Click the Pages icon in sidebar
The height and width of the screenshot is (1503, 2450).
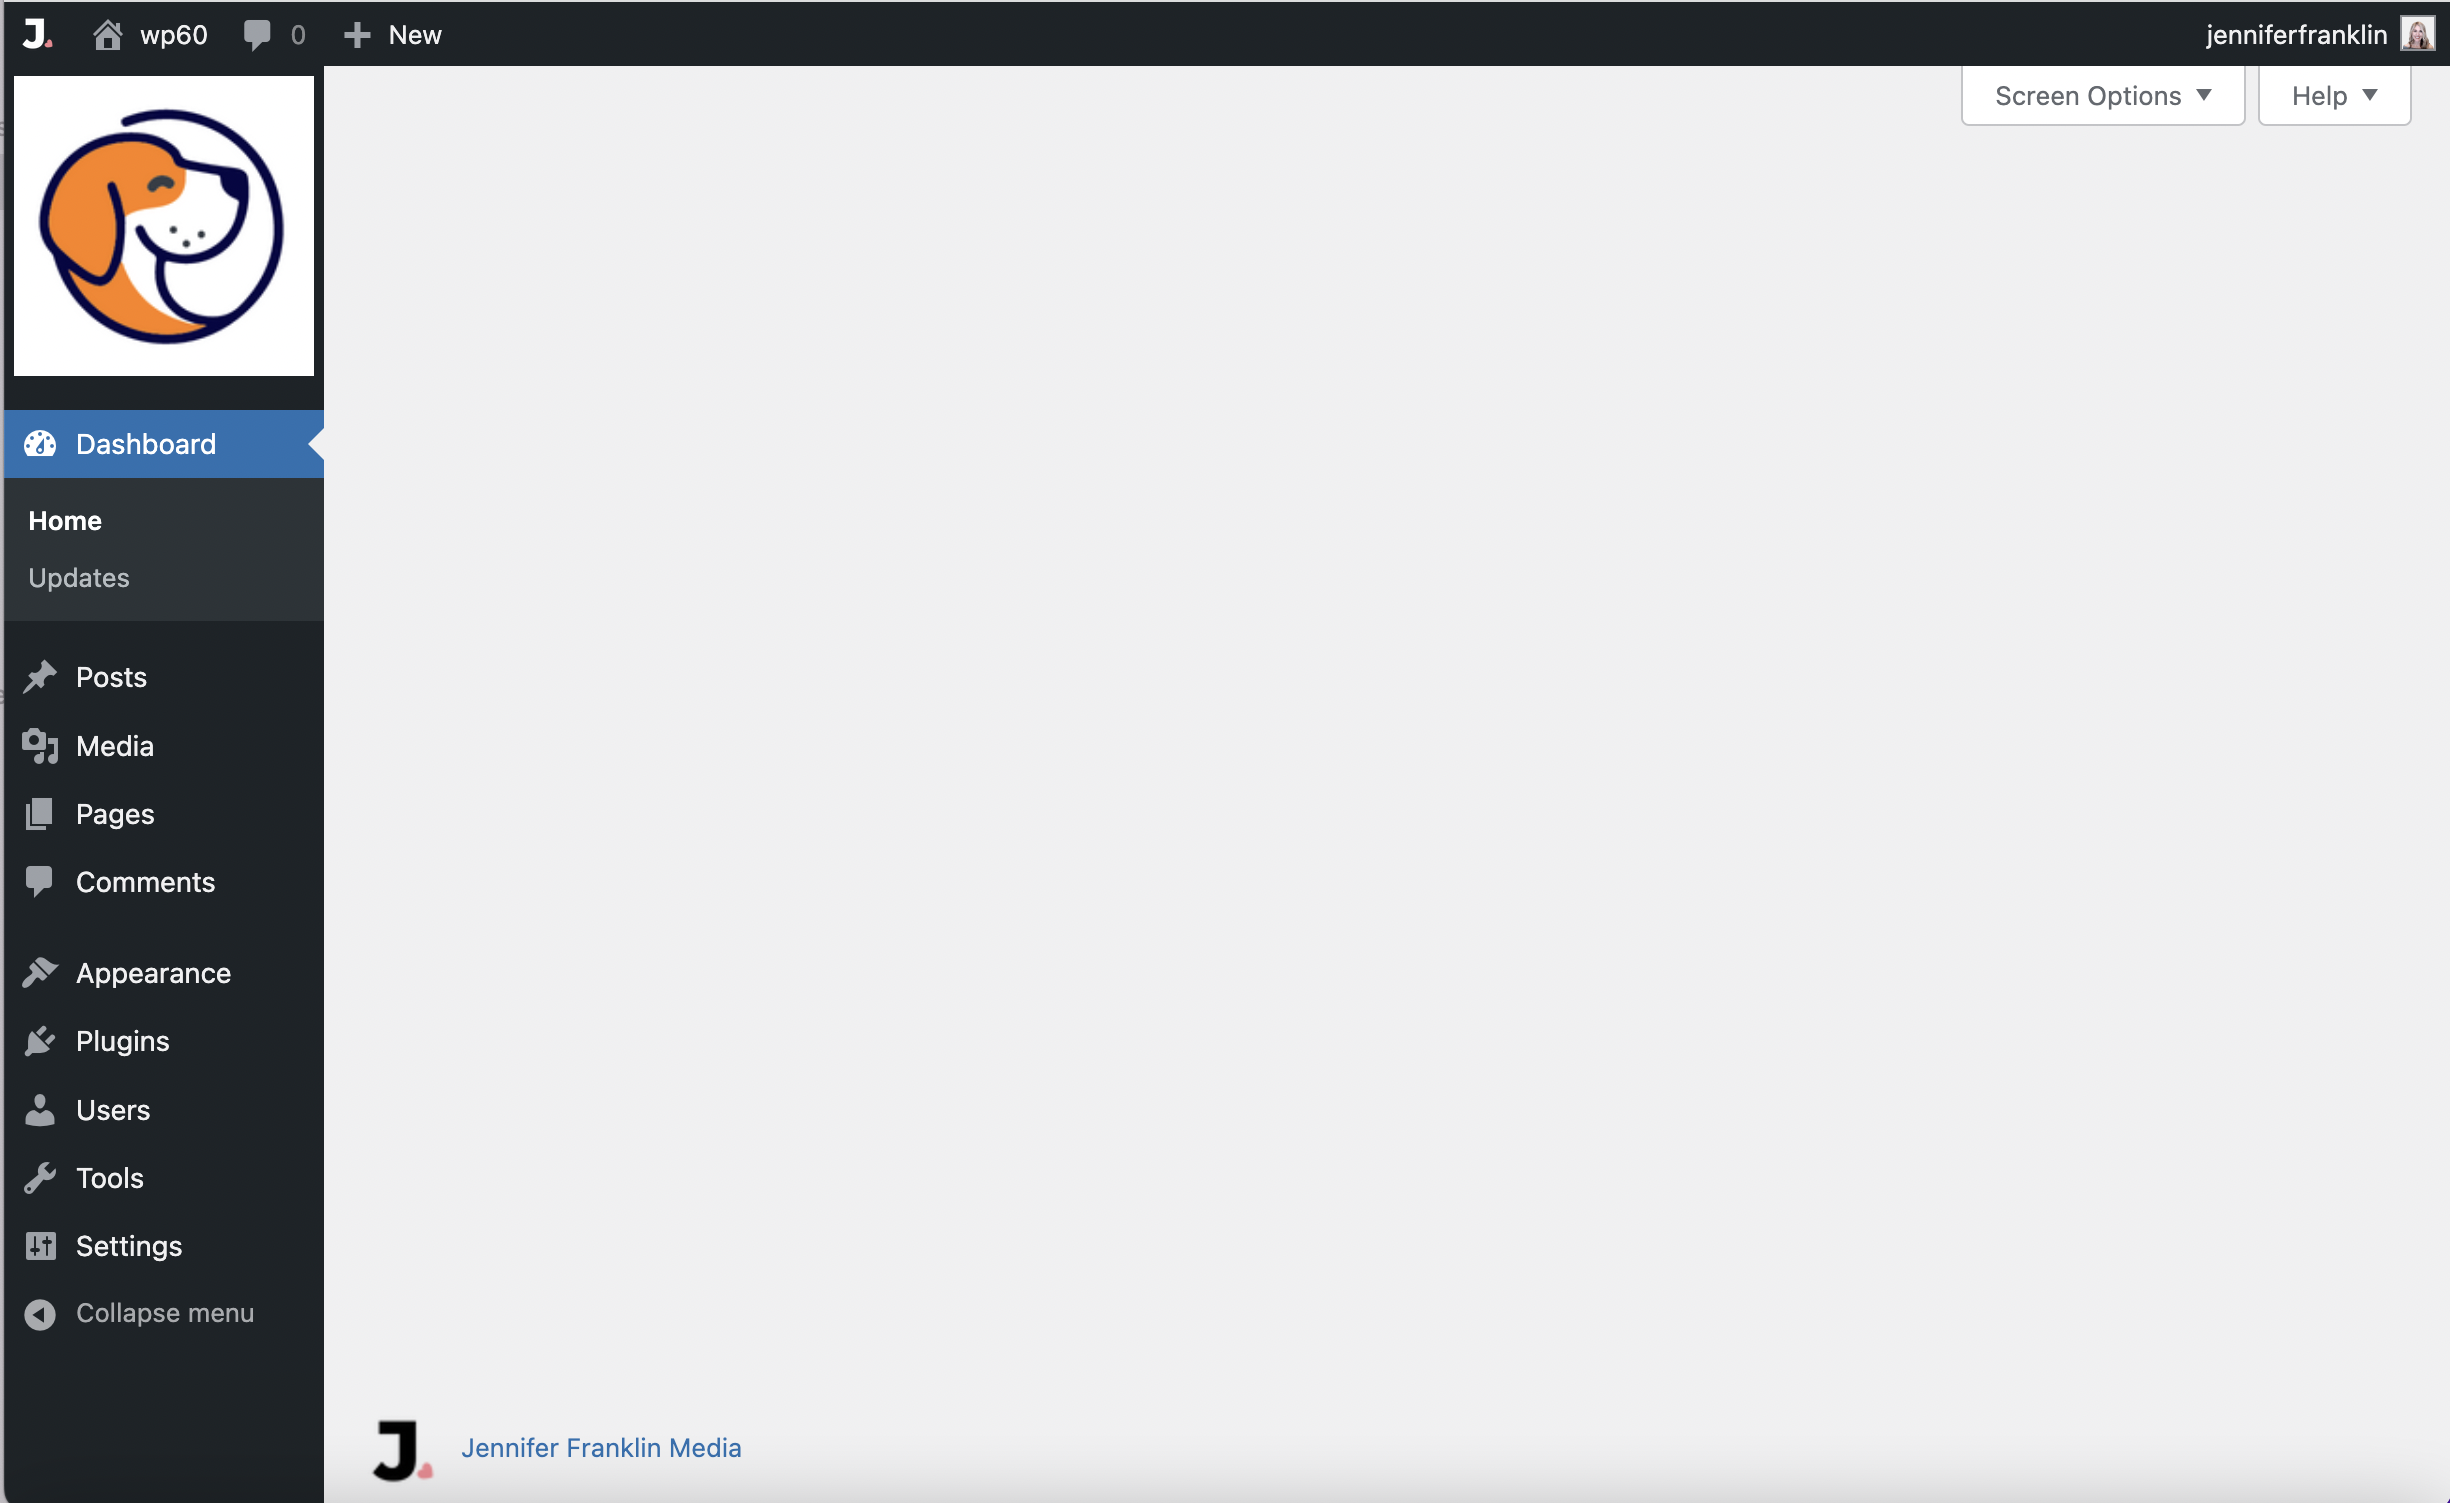coord(38,812)
